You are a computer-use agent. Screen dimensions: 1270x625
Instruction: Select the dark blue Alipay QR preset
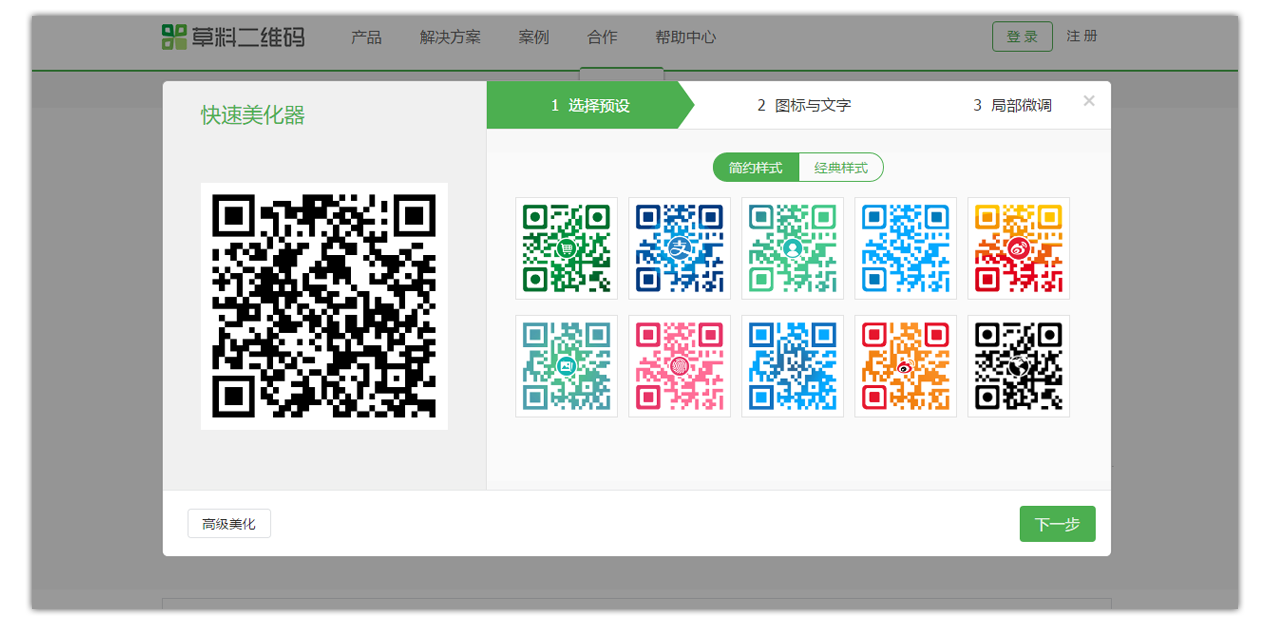(680, 248)
